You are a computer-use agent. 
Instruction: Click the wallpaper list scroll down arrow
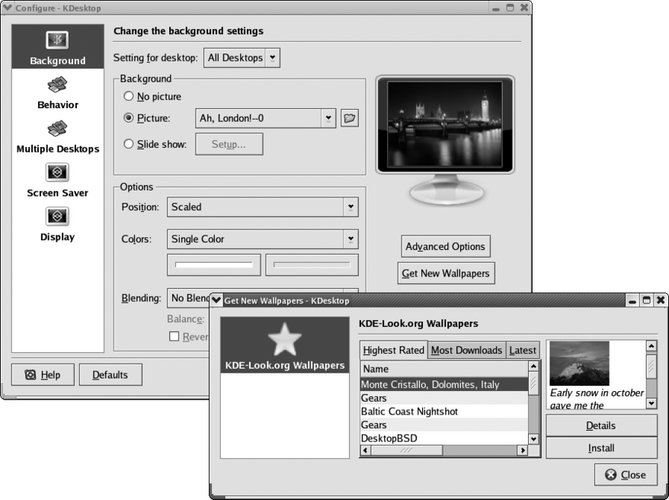click(x=534, y=439)
